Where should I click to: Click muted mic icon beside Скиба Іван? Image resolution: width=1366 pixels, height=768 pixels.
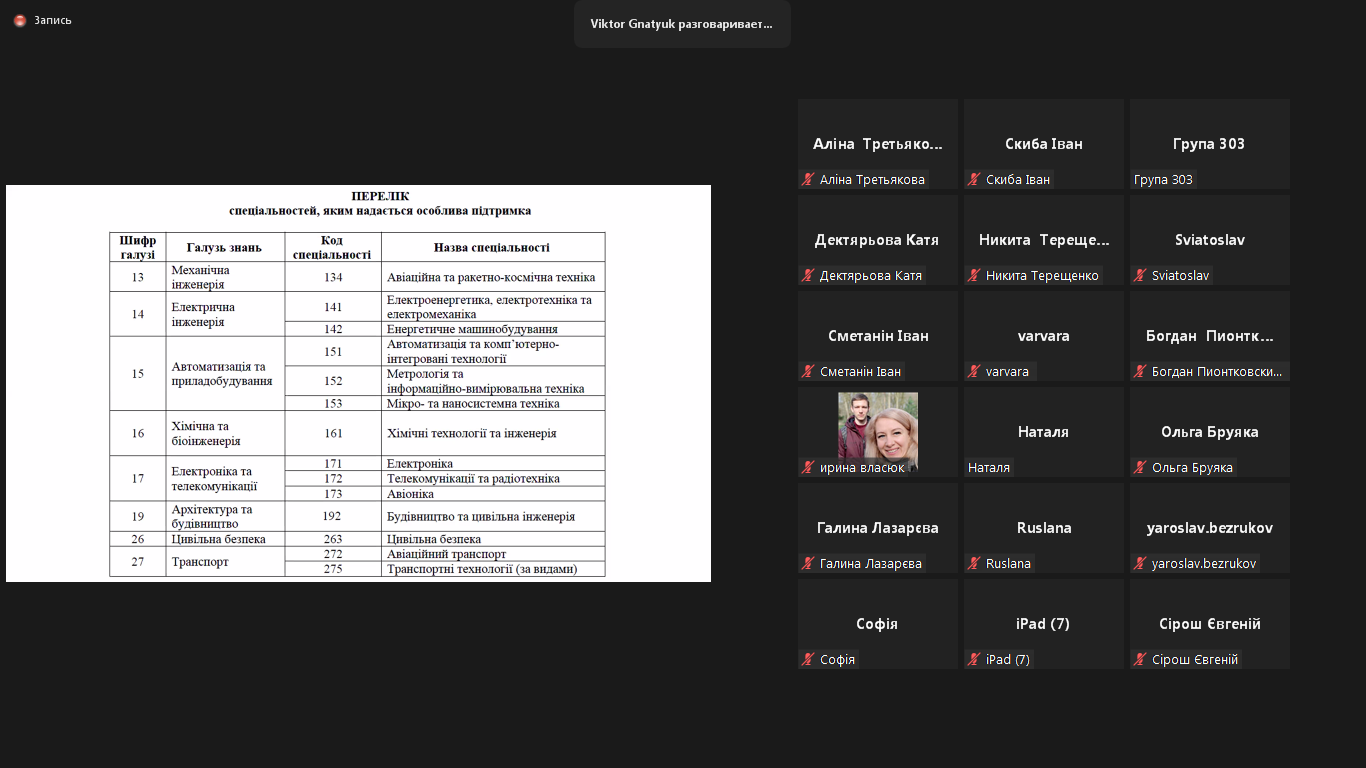pos(974,180)
